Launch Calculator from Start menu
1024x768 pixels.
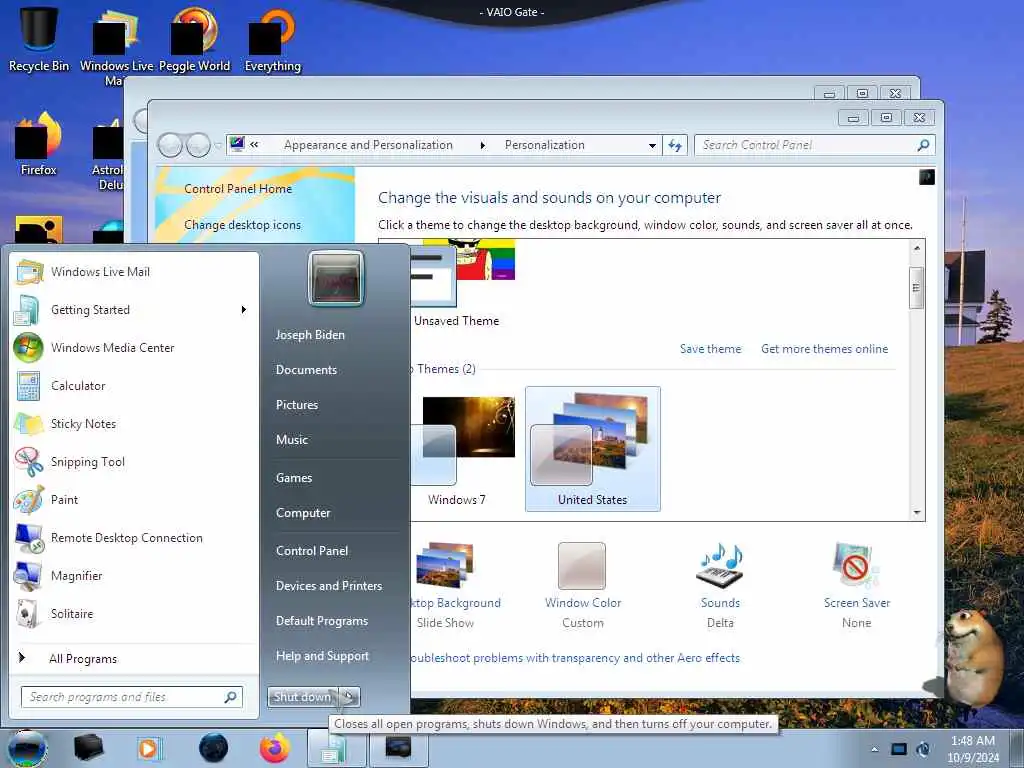click(x=135, y=385)
